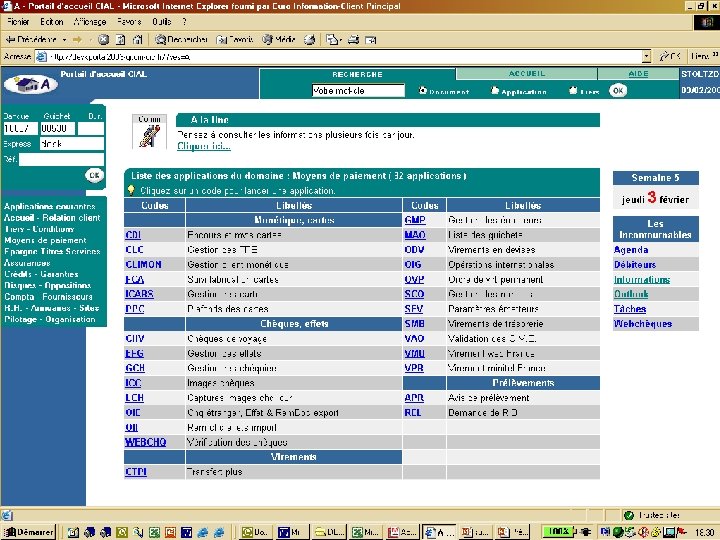720x540 pixels.
Task: Open the CLIMON application link
Action: [x=143, y=265]
